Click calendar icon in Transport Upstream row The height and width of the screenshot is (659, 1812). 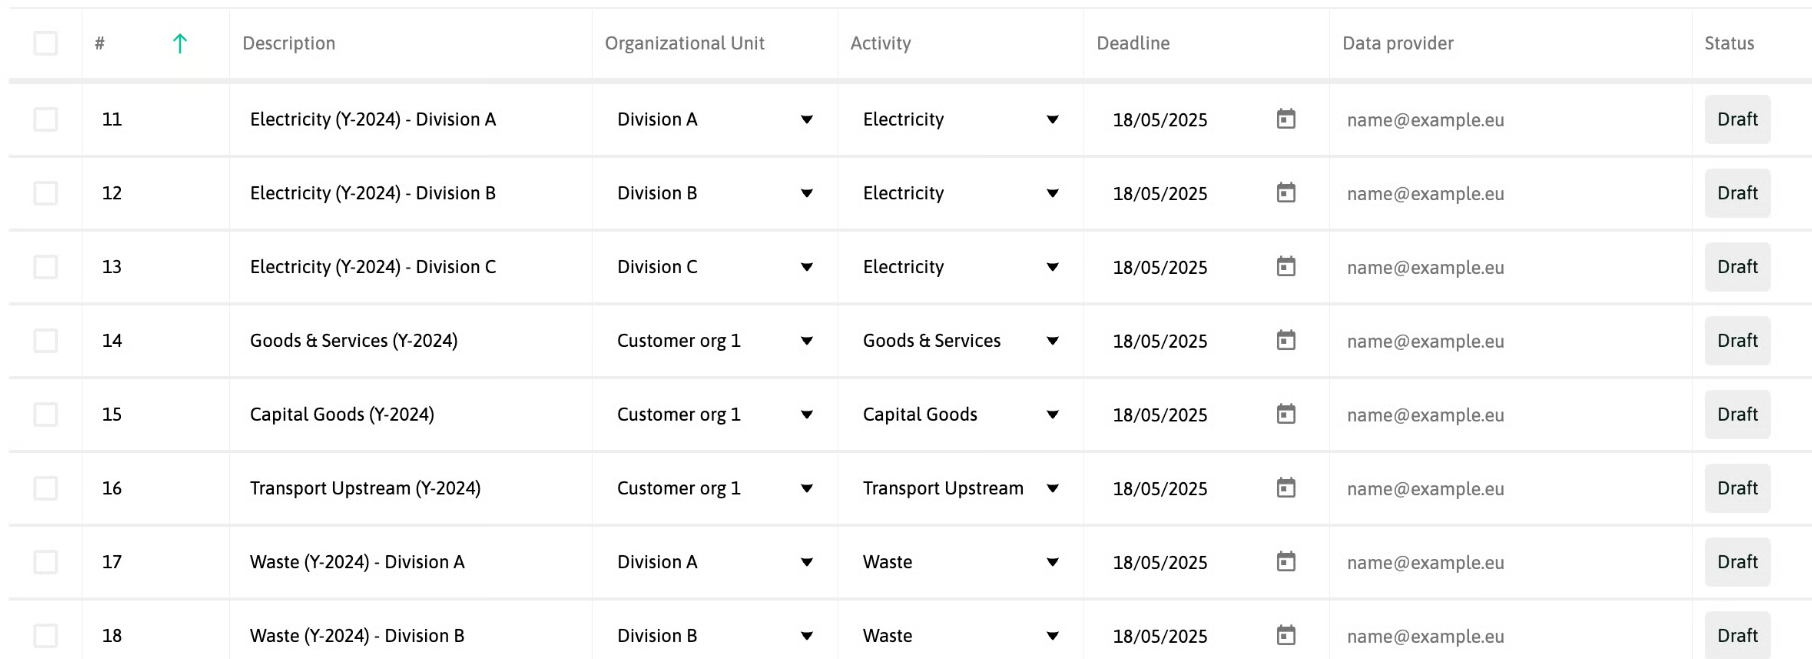pos(1286,488)
